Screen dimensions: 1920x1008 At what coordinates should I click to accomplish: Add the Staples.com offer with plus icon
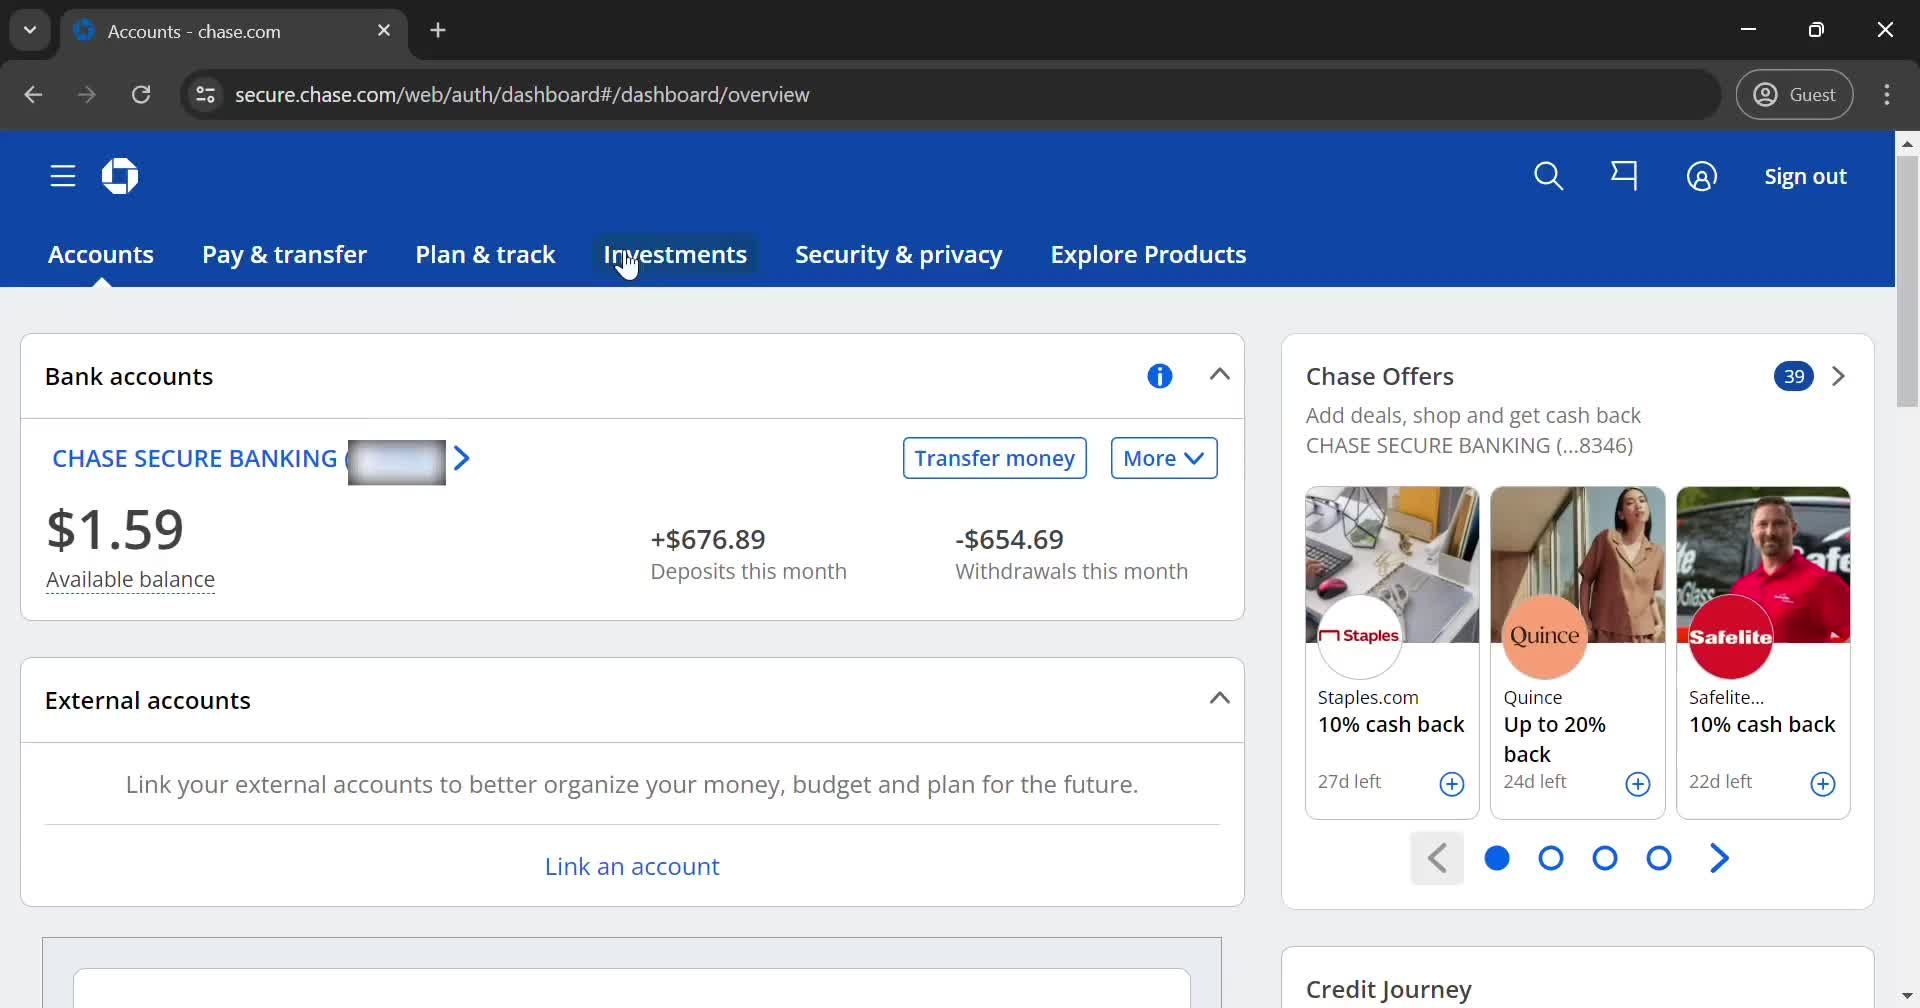pyautogui.click(x=1451, y=784)
